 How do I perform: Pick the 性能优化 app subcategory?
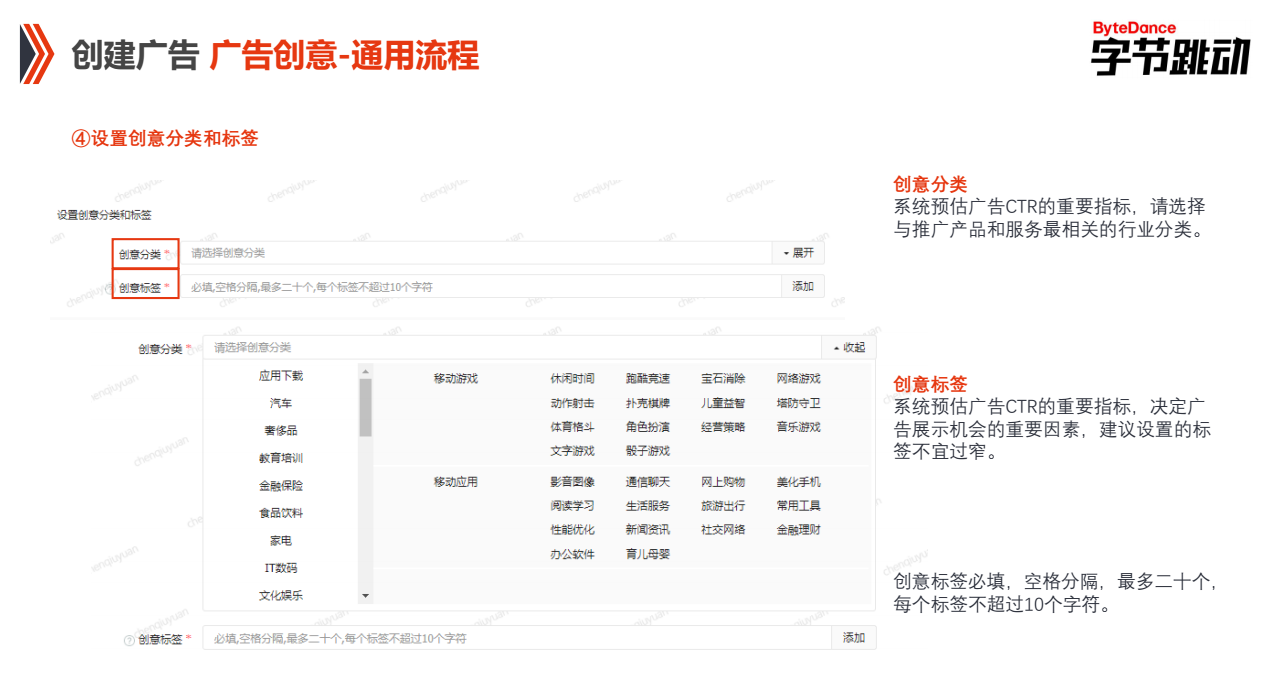(572, 530)
